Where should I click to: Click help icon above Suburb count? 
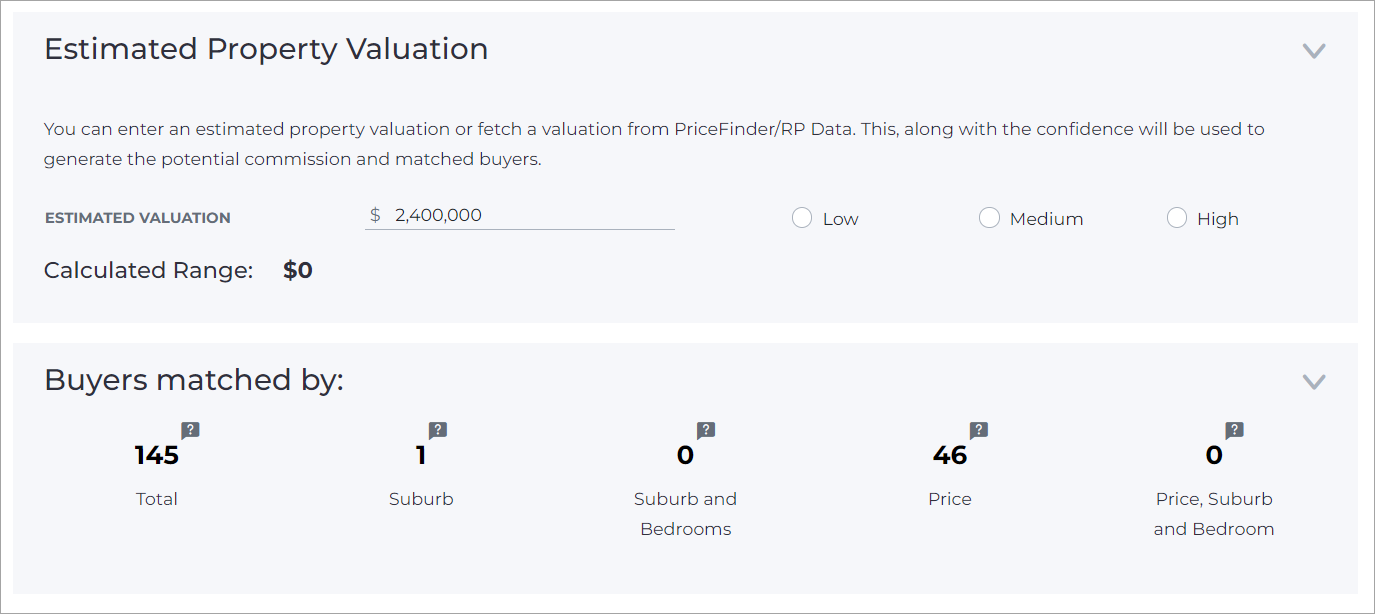437,431
